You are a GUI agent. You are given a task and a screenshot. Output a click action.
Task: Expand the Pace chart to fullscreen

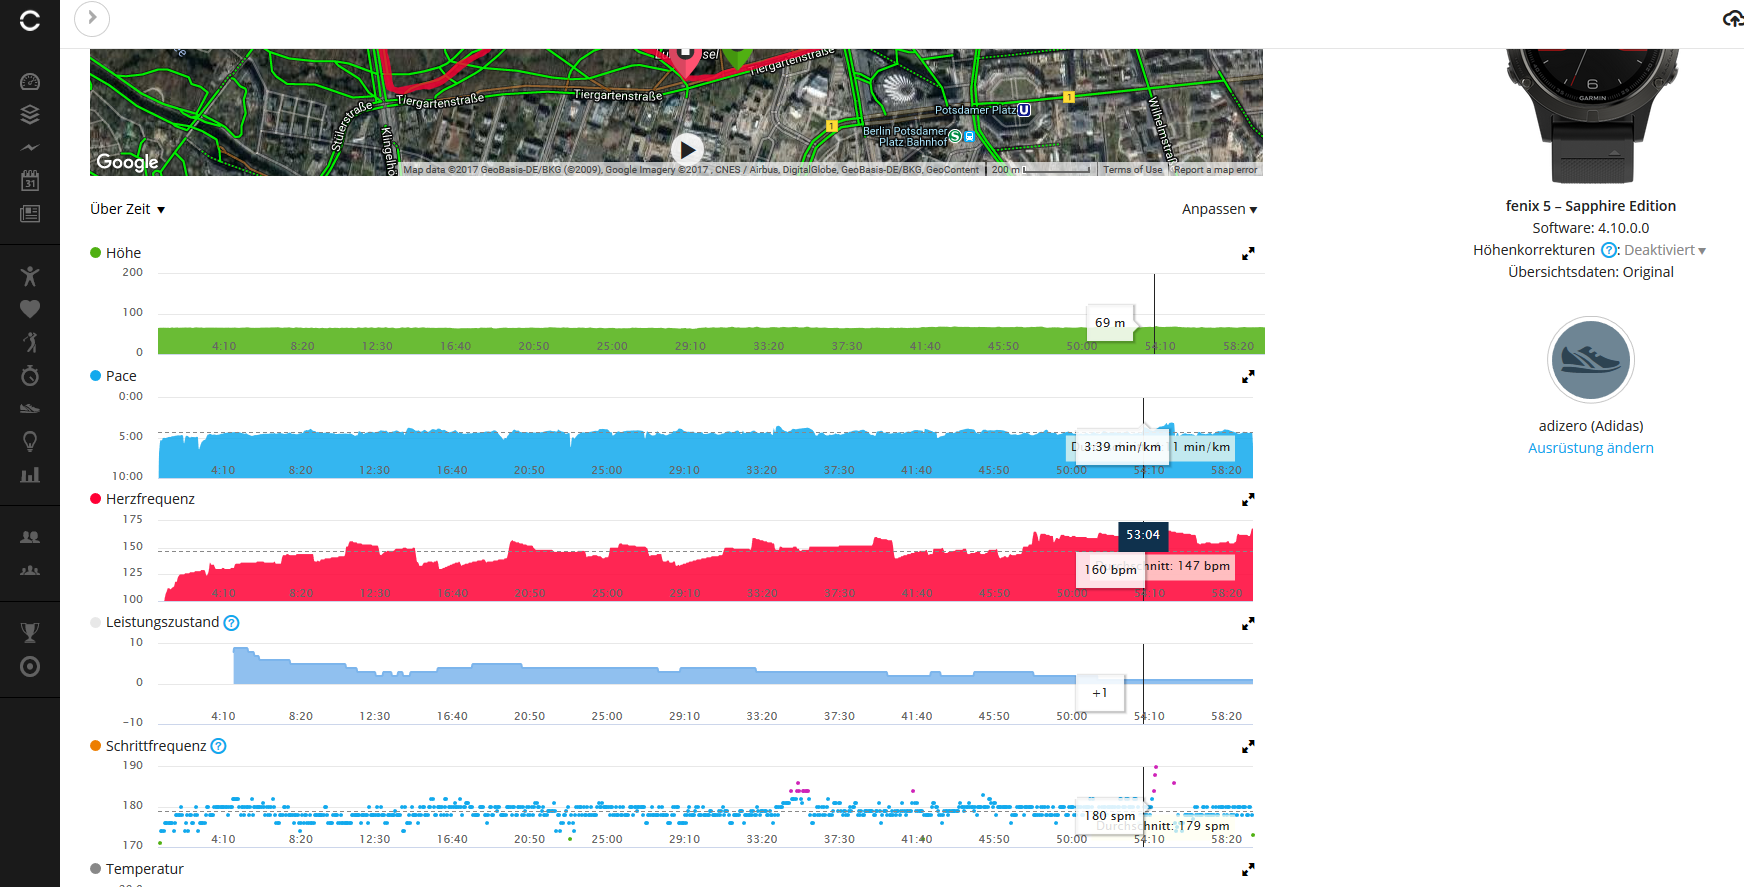tap(1248, 377)
